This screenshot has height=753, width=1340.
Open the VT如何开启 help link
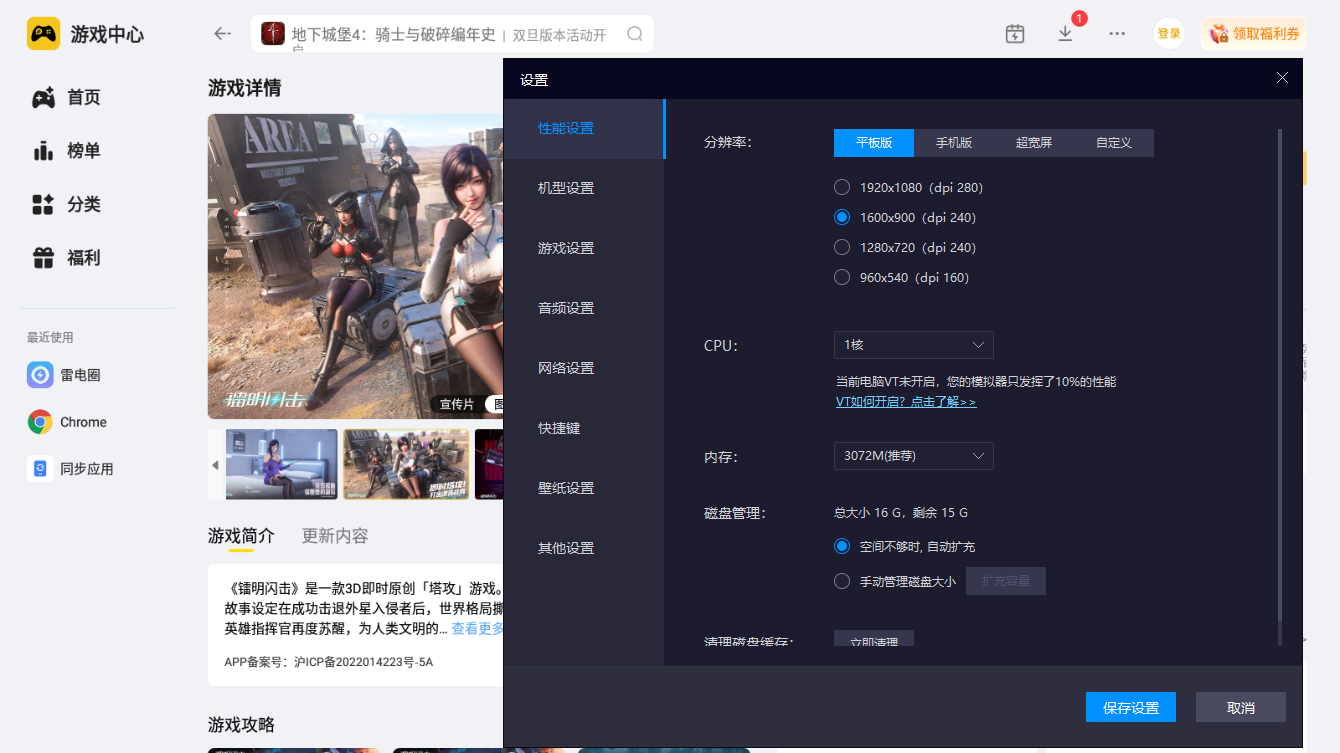(906, 401)
